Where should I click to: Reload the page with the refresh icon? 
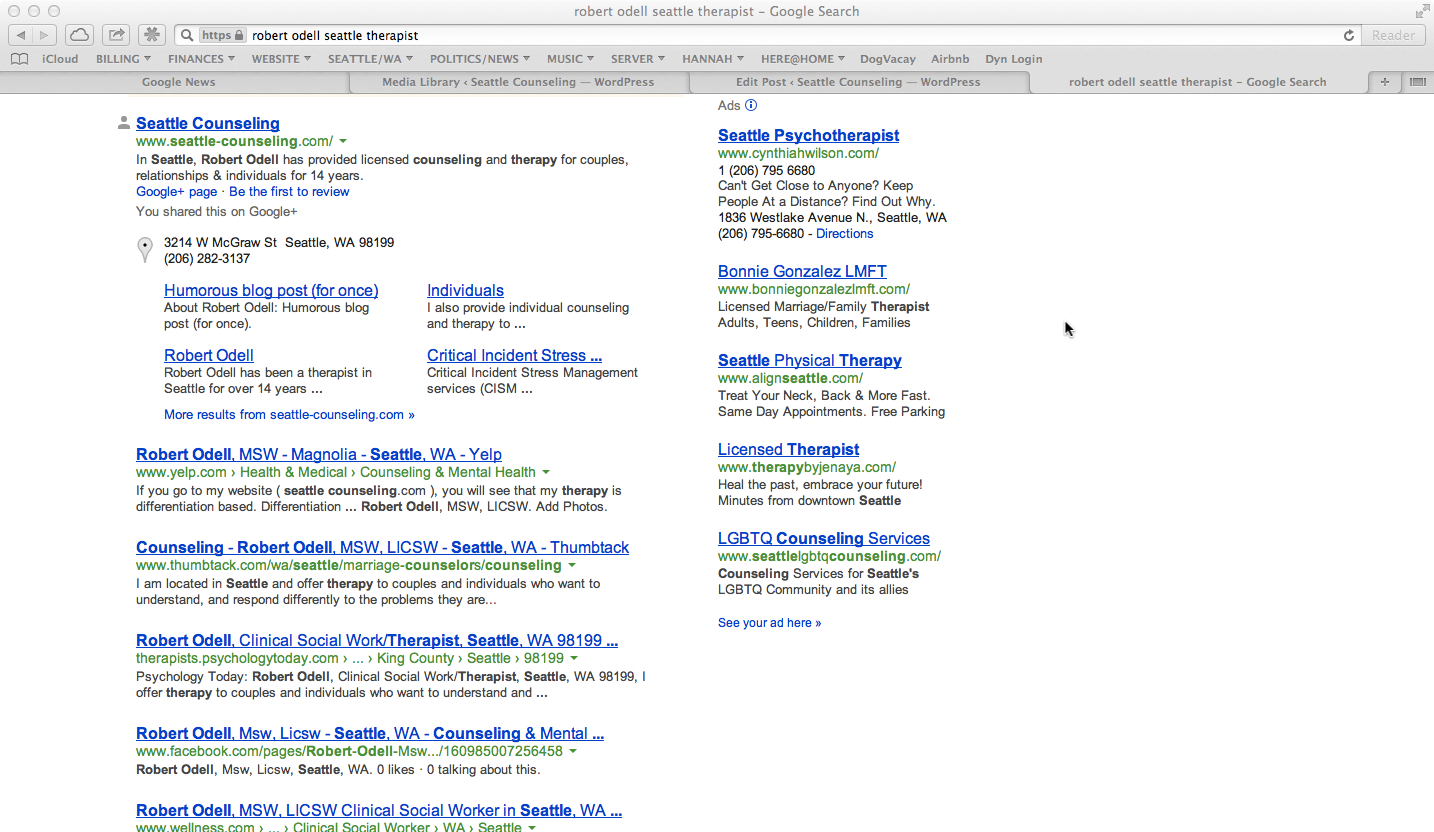(x=1348, y=35)
